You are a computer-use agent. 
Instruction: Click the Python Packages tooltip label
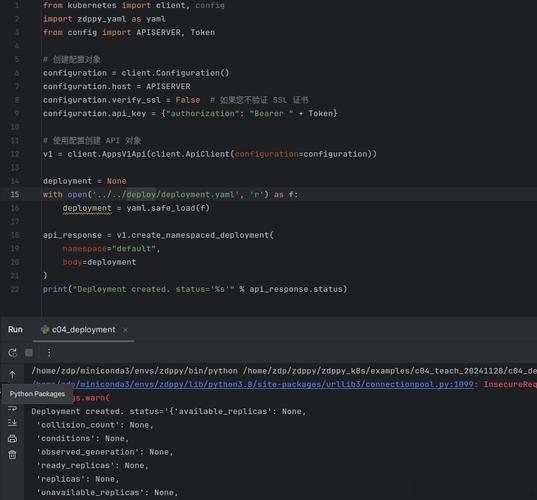click(x=37, y=394)
